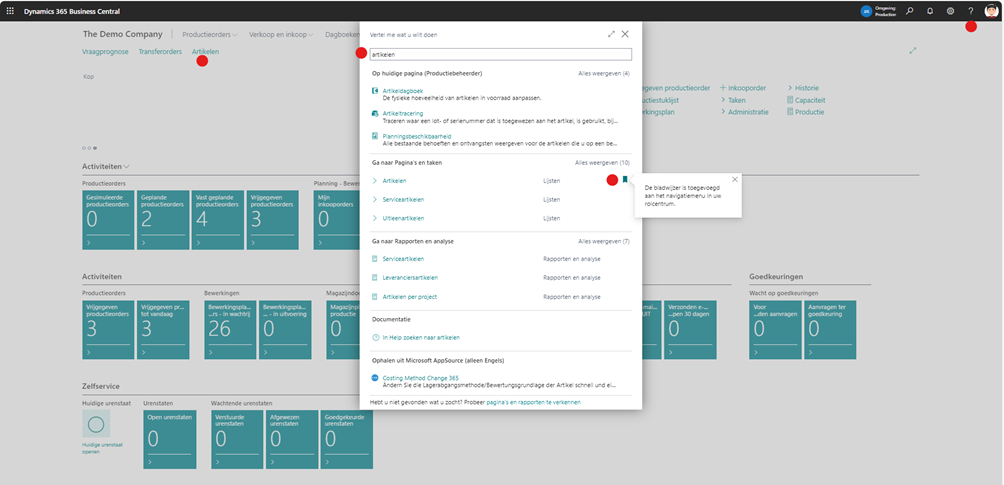Open In Help zoeken naar artikelen link
The image size is (1004, 485).
[421, 337]
